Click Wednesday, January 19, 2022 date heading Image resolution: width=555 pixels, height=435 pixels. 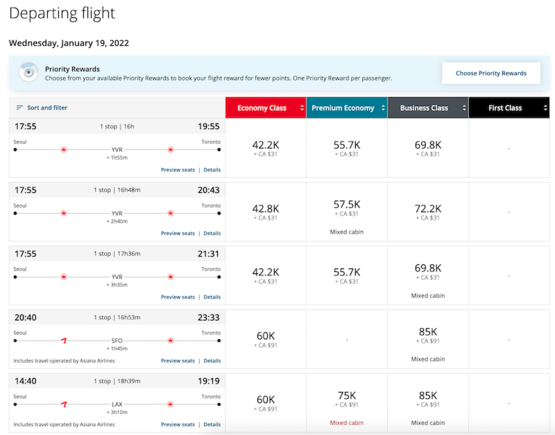click(69, 43)
